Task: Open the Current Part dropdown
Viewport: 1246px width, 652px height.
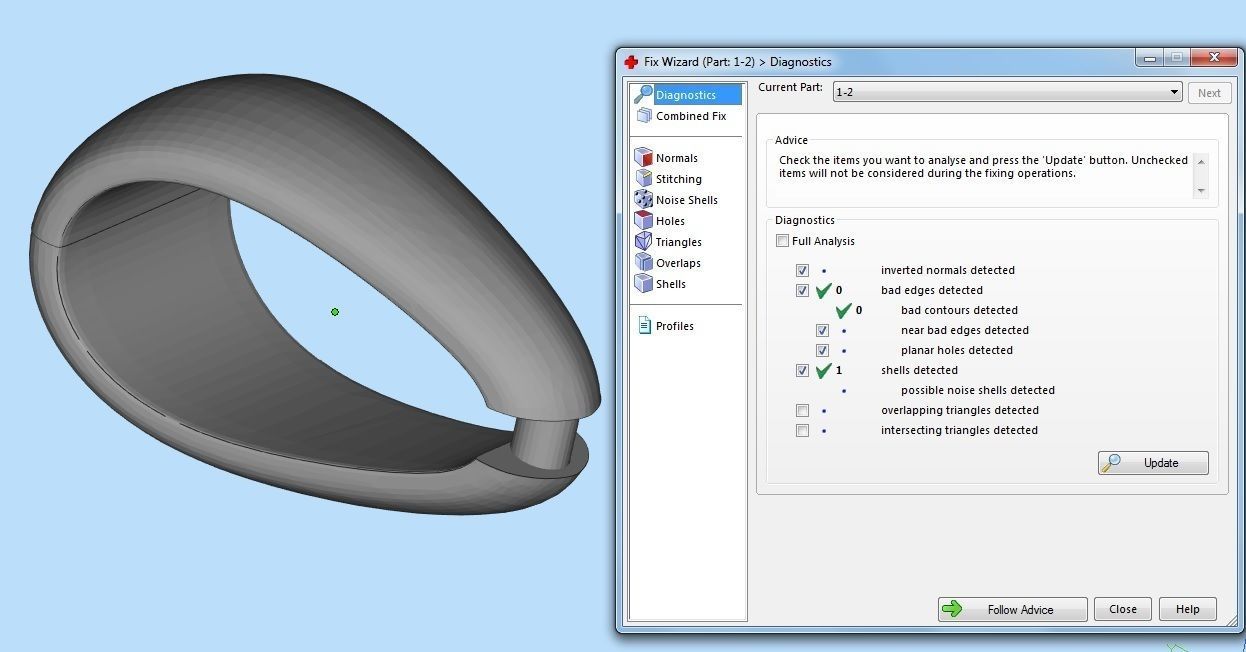Action: [x=1008, y=92]
